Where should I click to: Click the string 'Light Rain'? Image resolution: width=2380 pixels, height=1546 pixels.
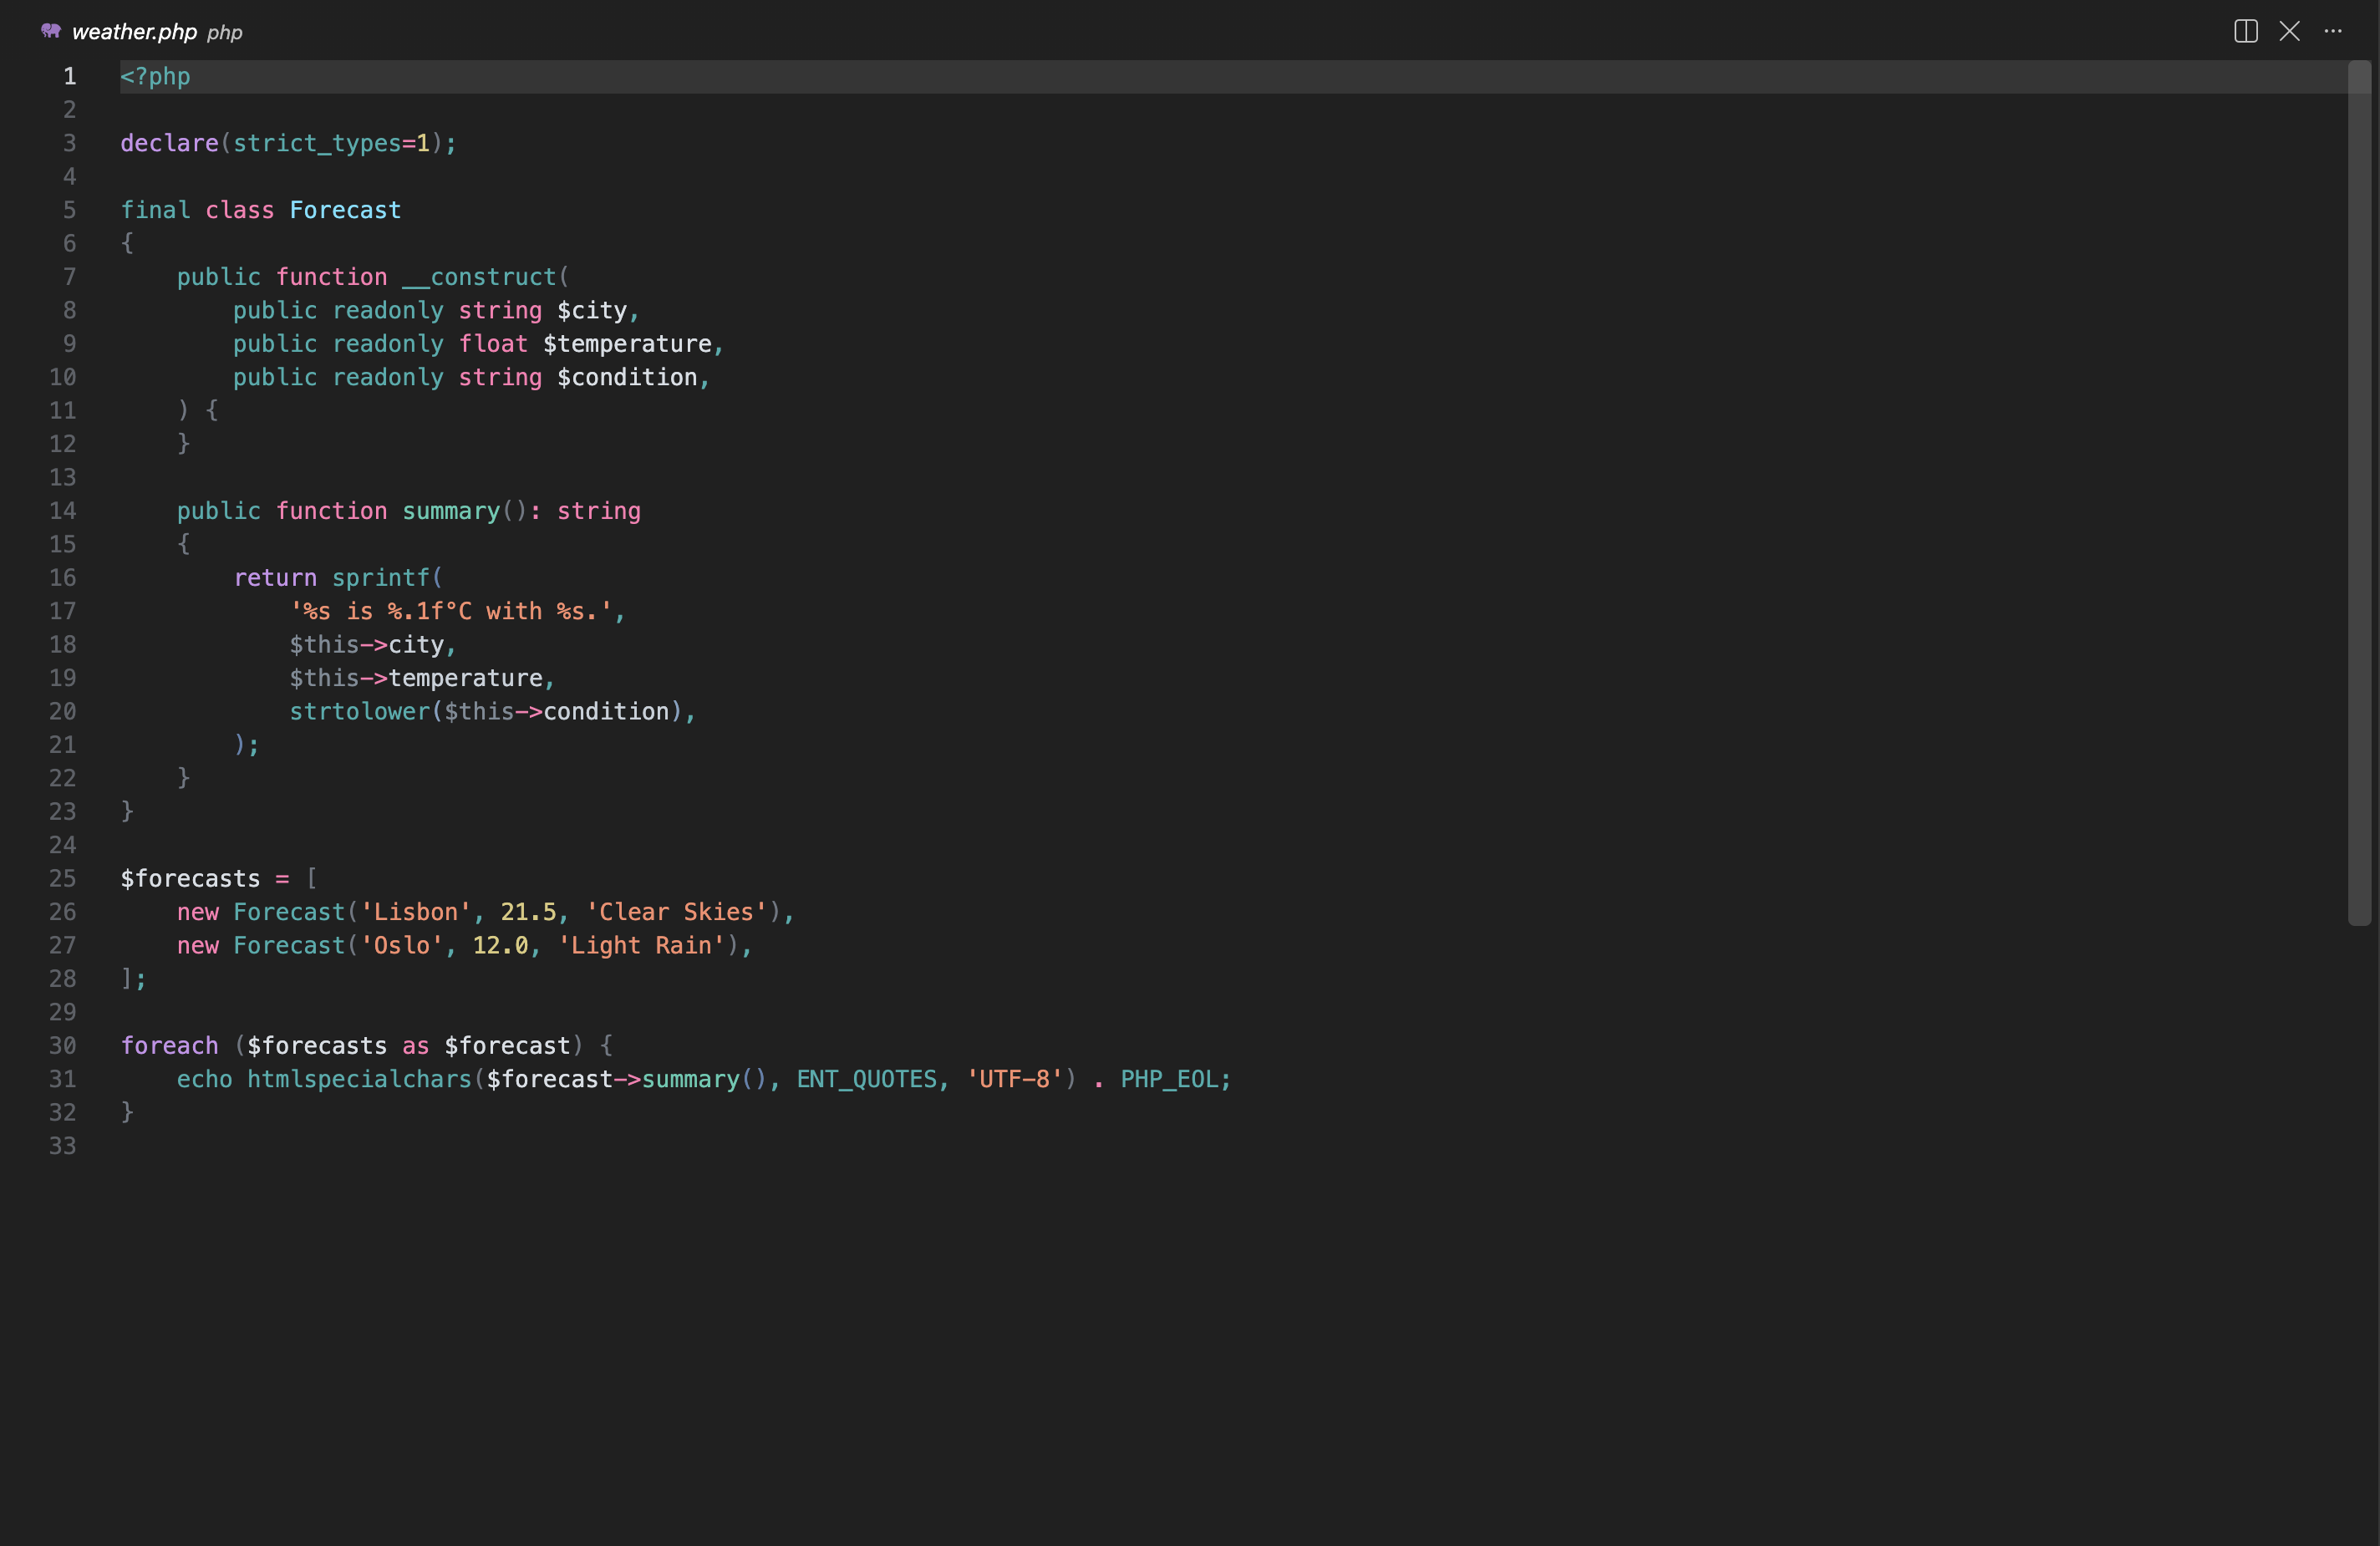pos(641,946)
